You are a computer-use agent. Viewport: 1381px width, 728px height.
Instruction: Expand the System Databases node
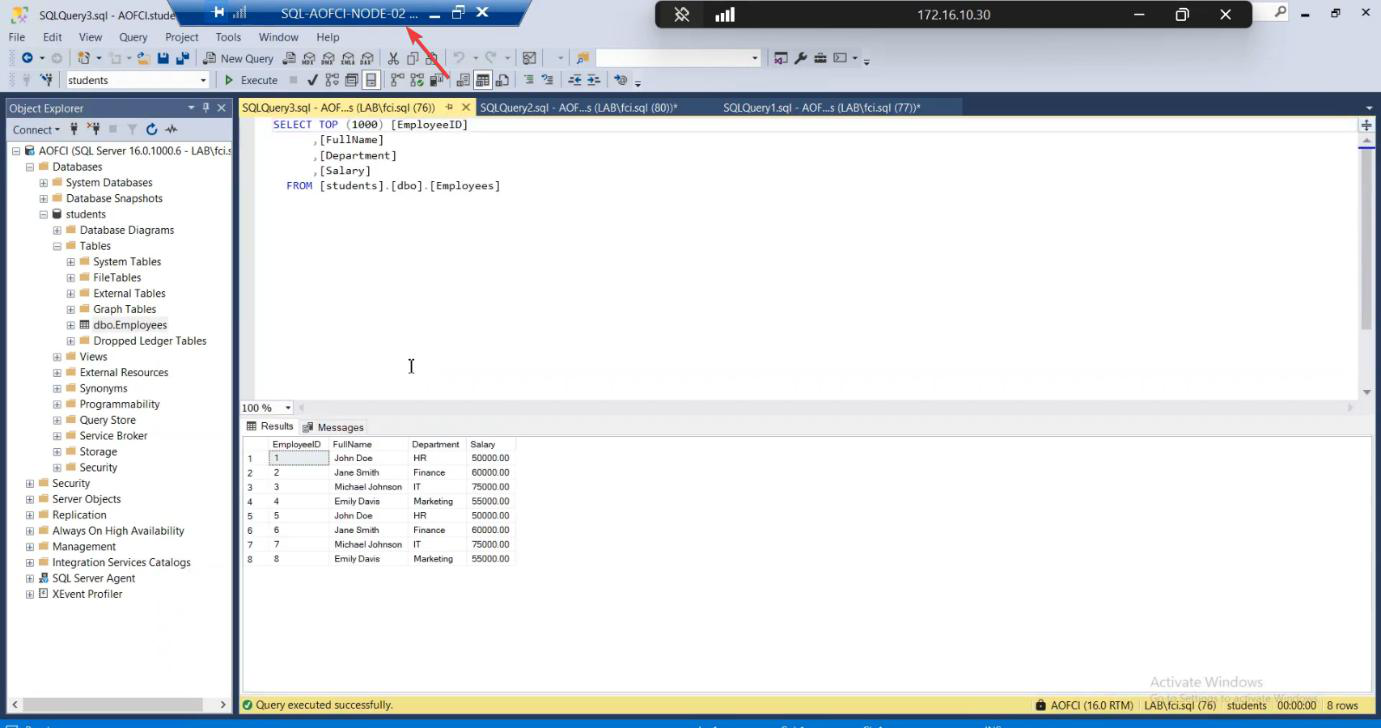43,183
